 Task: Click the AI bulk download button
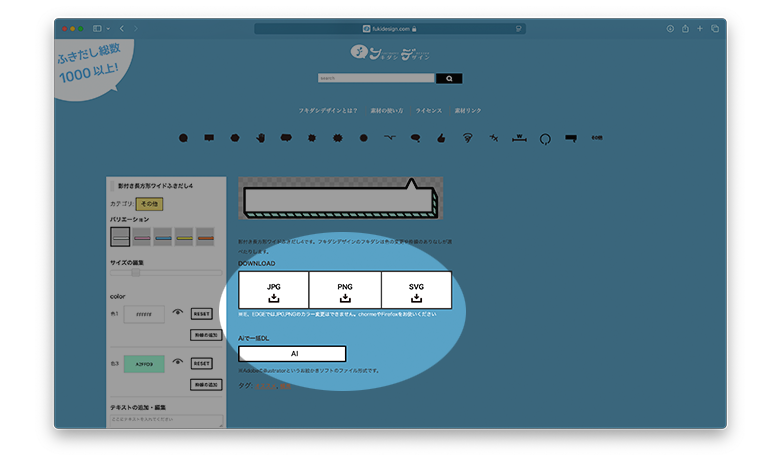pyautogui.click(x=292, y=354)
